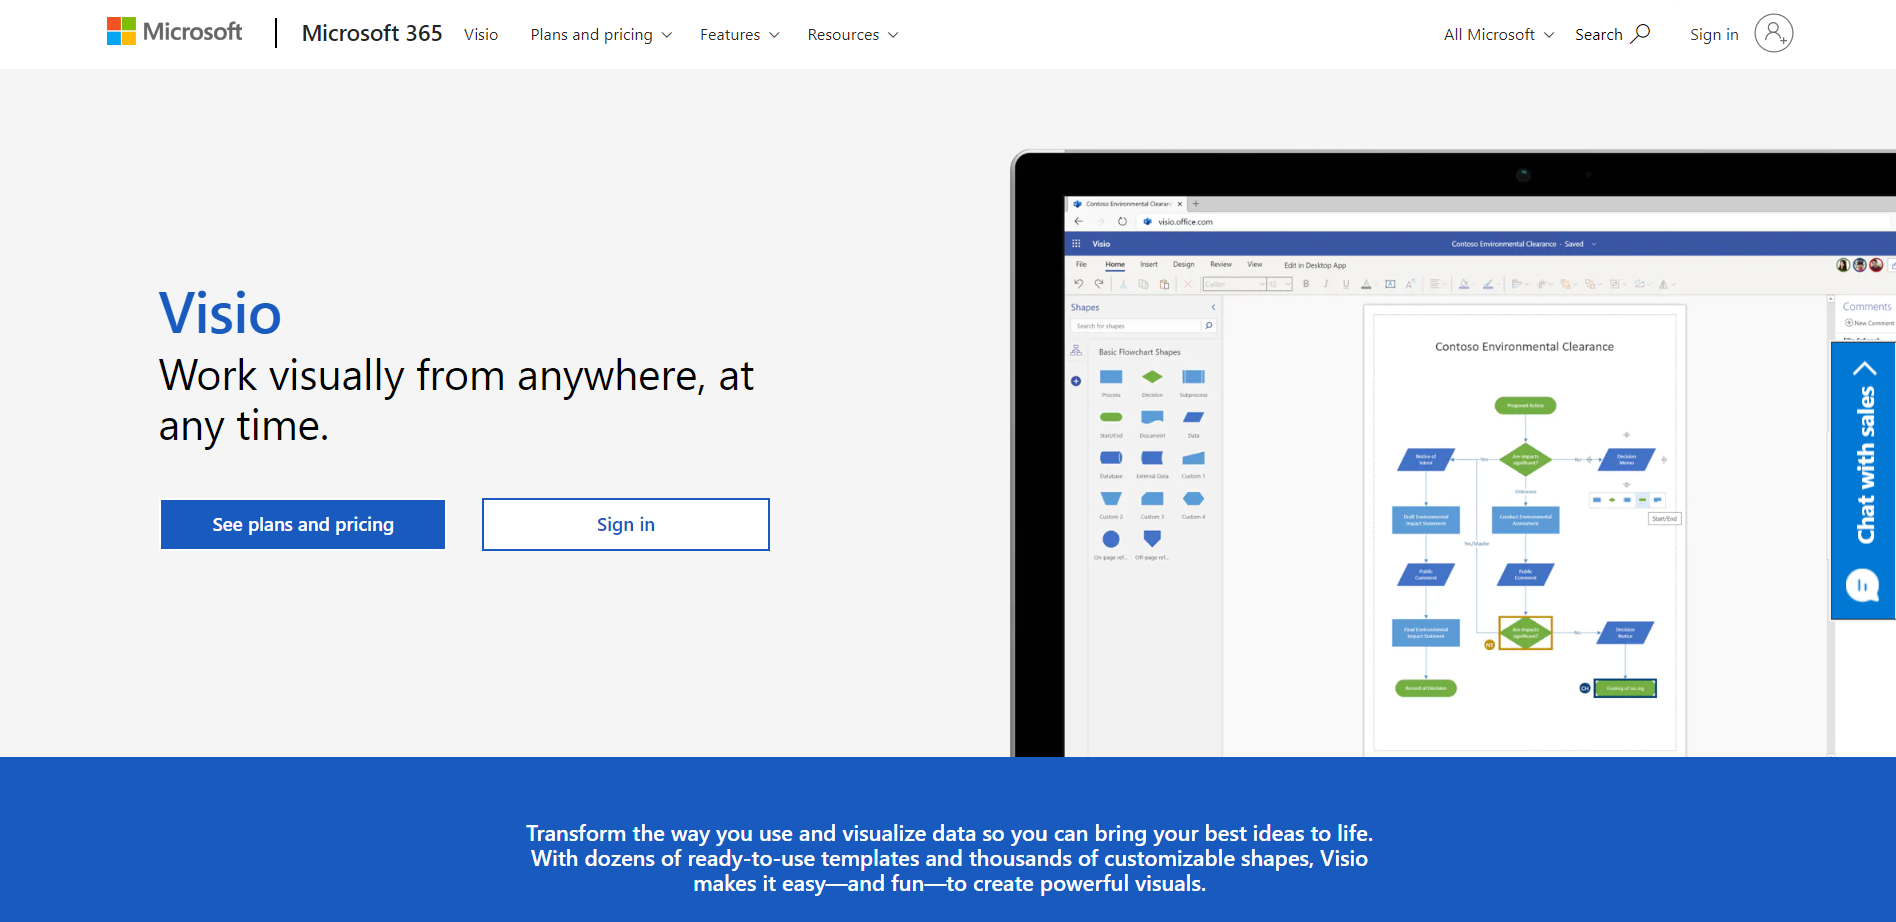This screenshot has width=1896, height=922.
Task: Click "Work visually from anywhere, at any time." text
Action: point(457,400)
